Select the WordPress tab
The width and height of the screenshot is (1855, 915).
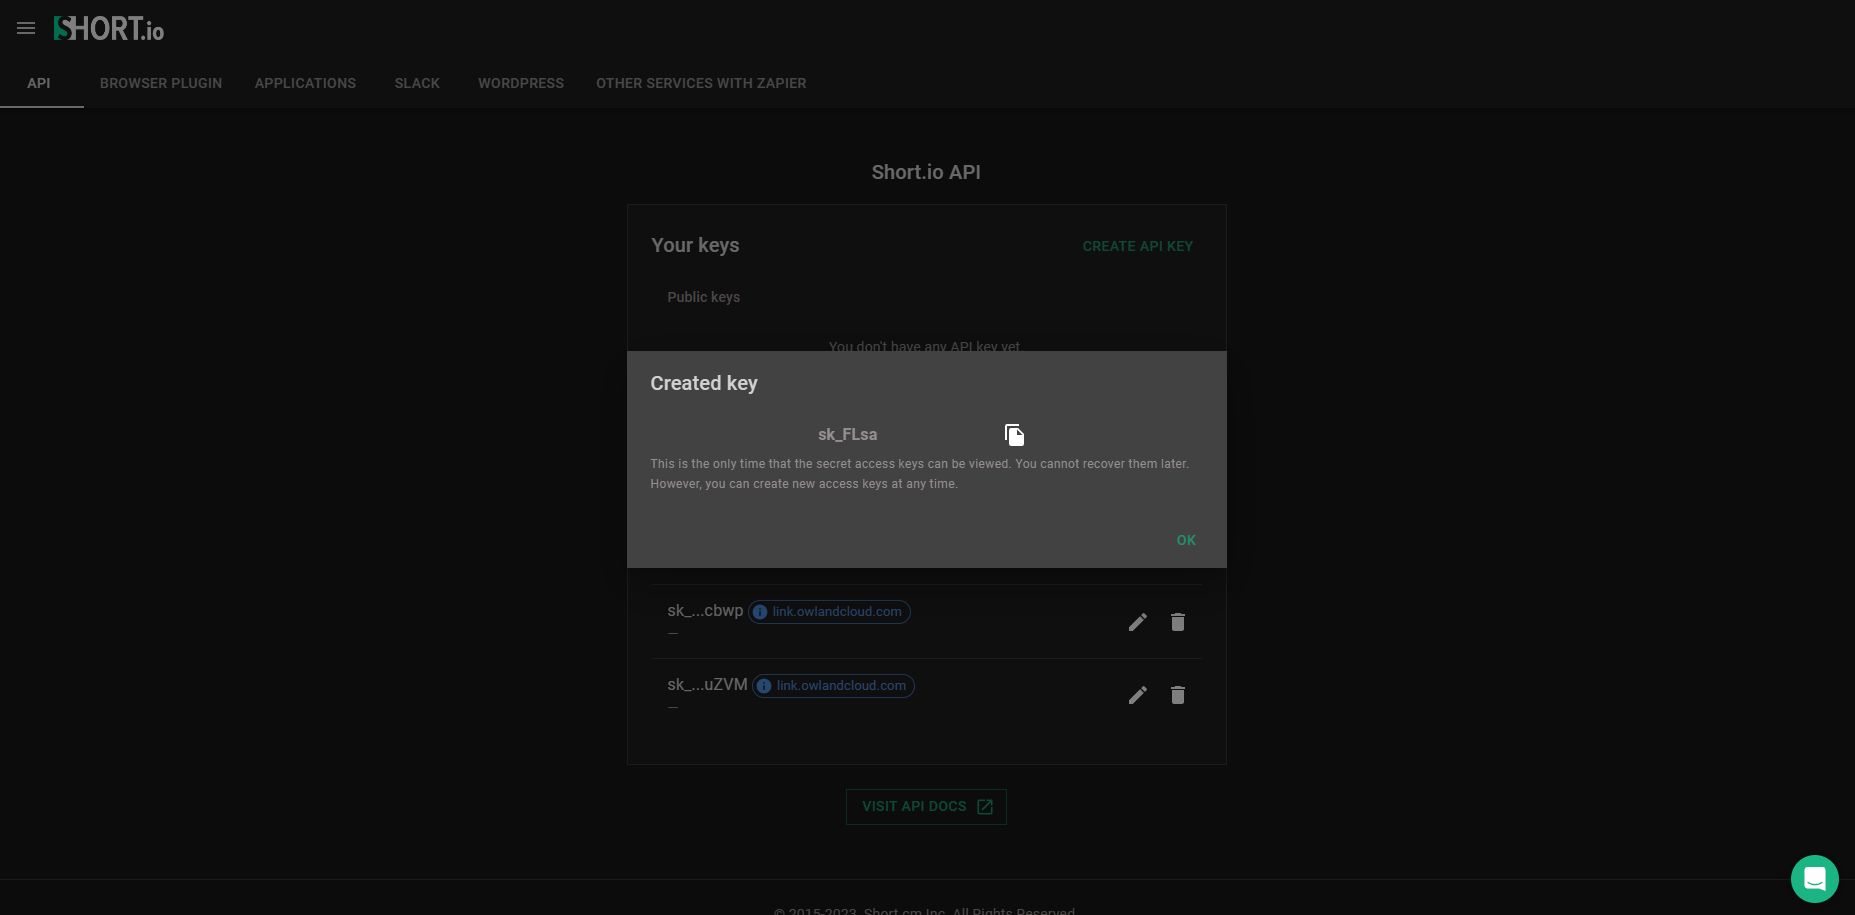pos(521,83)
